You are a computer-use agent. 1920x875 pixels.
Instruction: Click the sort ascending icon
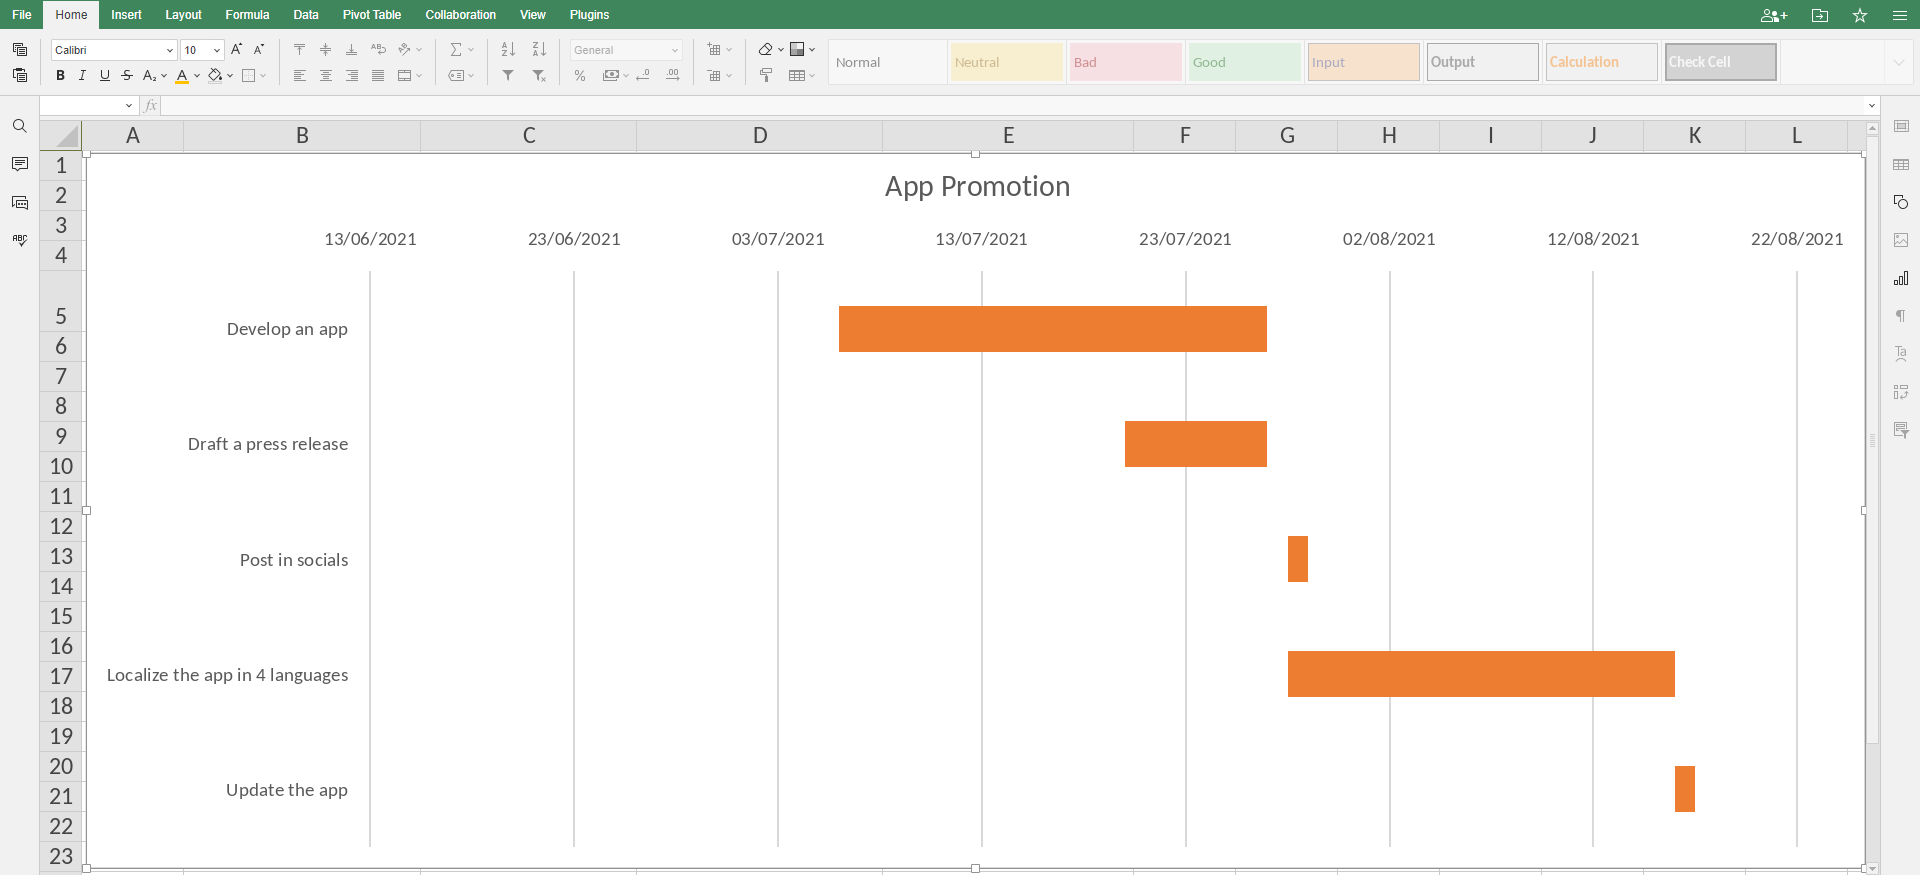click(508, 49)
